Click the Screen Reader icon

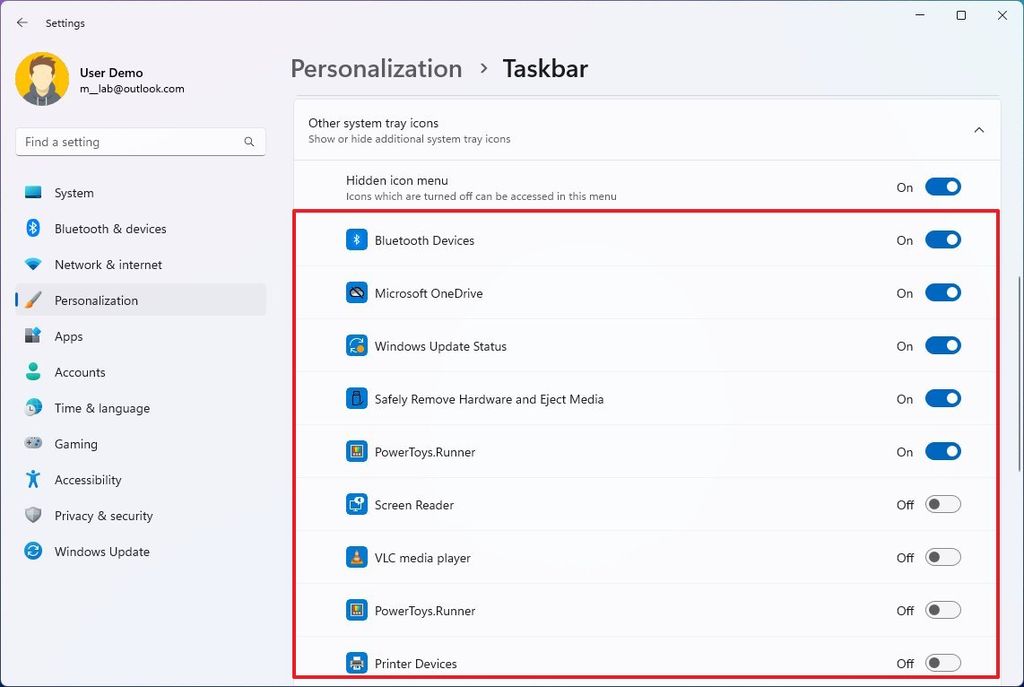[x=357, y=504]
